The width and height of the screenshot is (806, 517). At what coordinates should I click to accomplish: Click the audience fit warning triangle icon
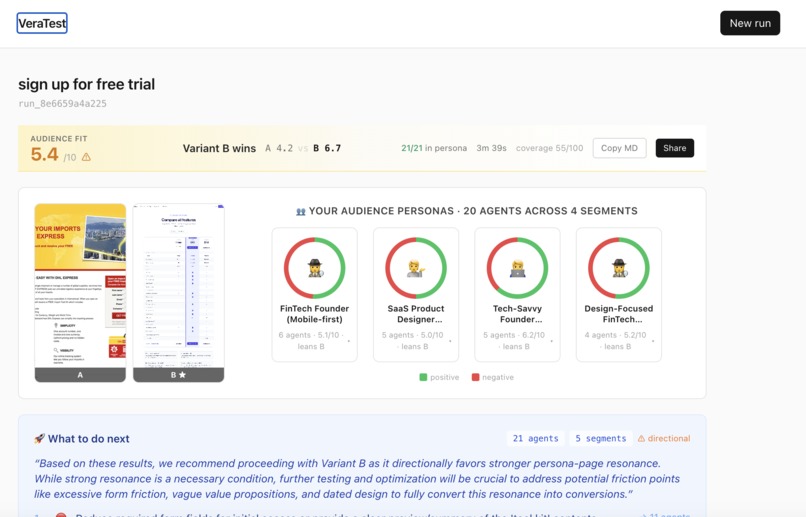click(86, 157)
